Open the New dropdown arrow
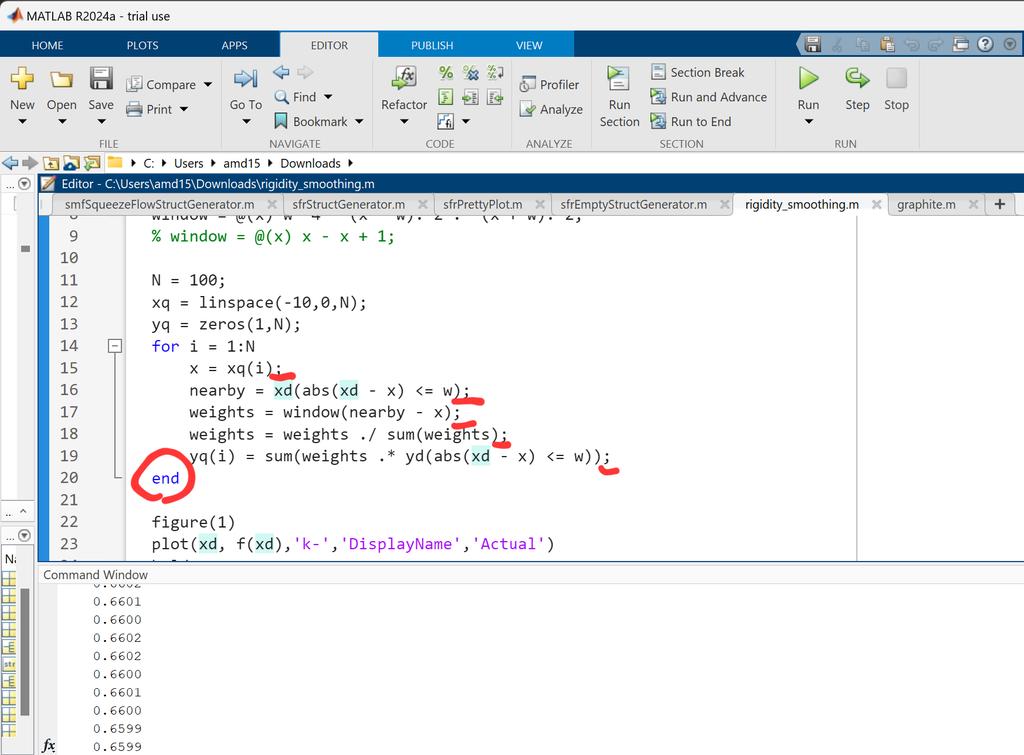This screenshot has height=755, width=1024. 22,121
